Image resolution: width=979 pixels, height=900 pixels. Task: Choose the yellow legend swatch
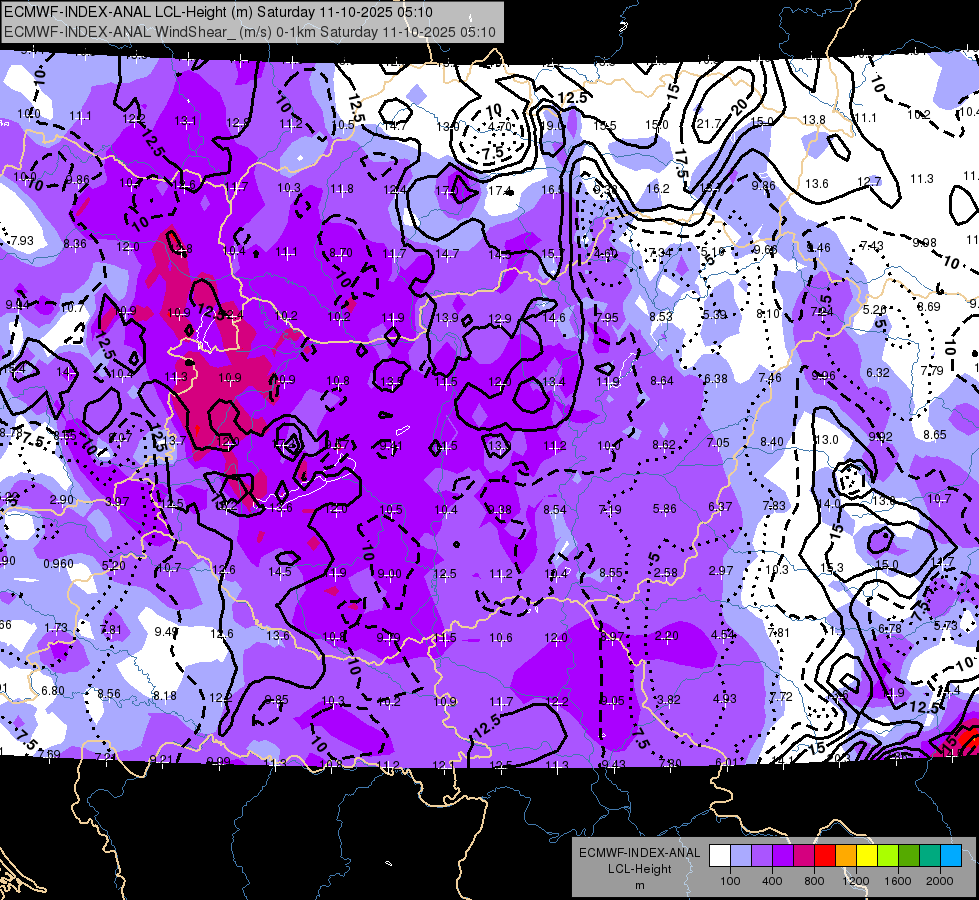867,855
